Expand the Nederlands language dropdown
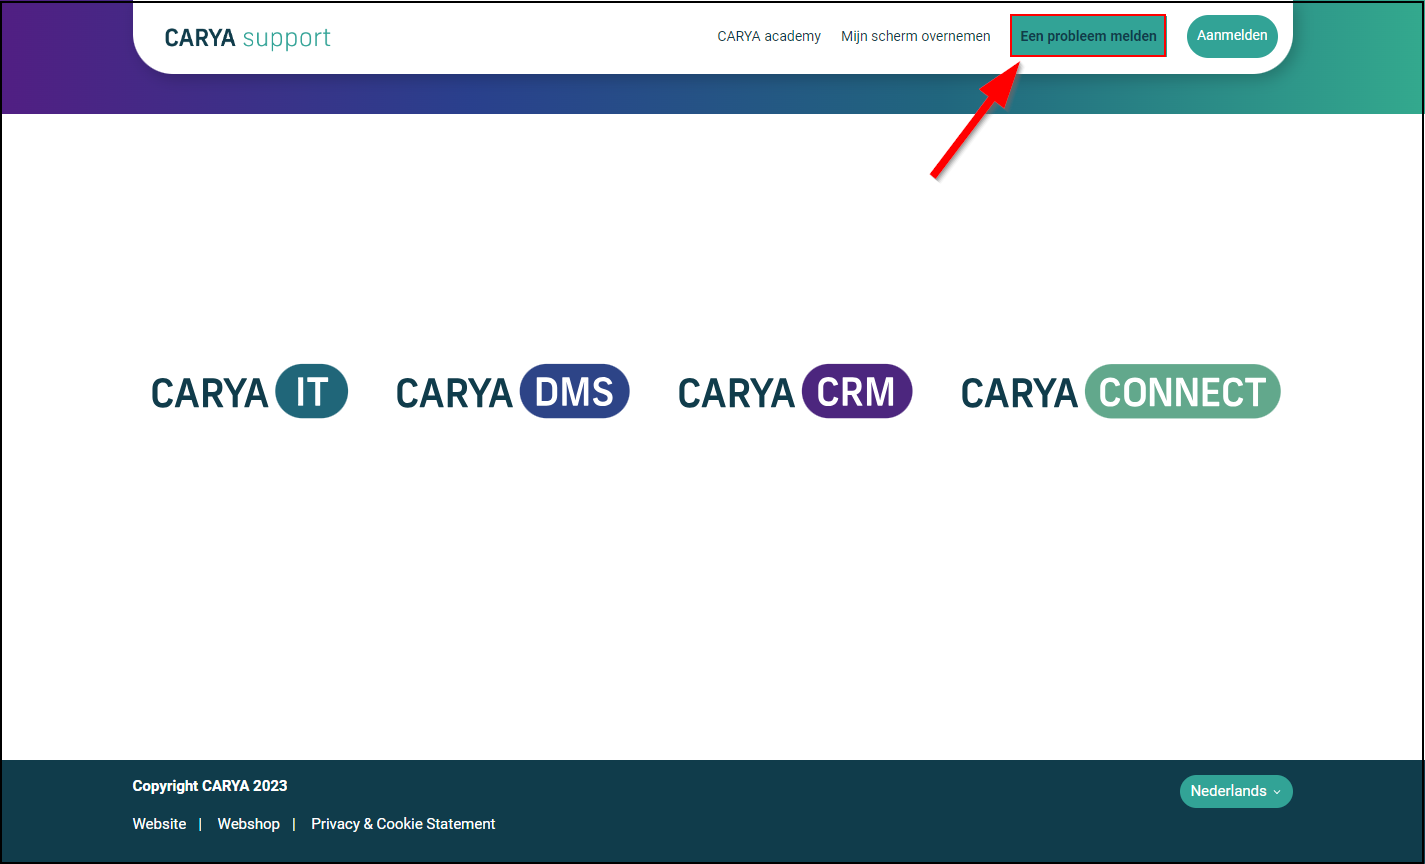Screen dimensions: 1425x864 point(1236,791)
